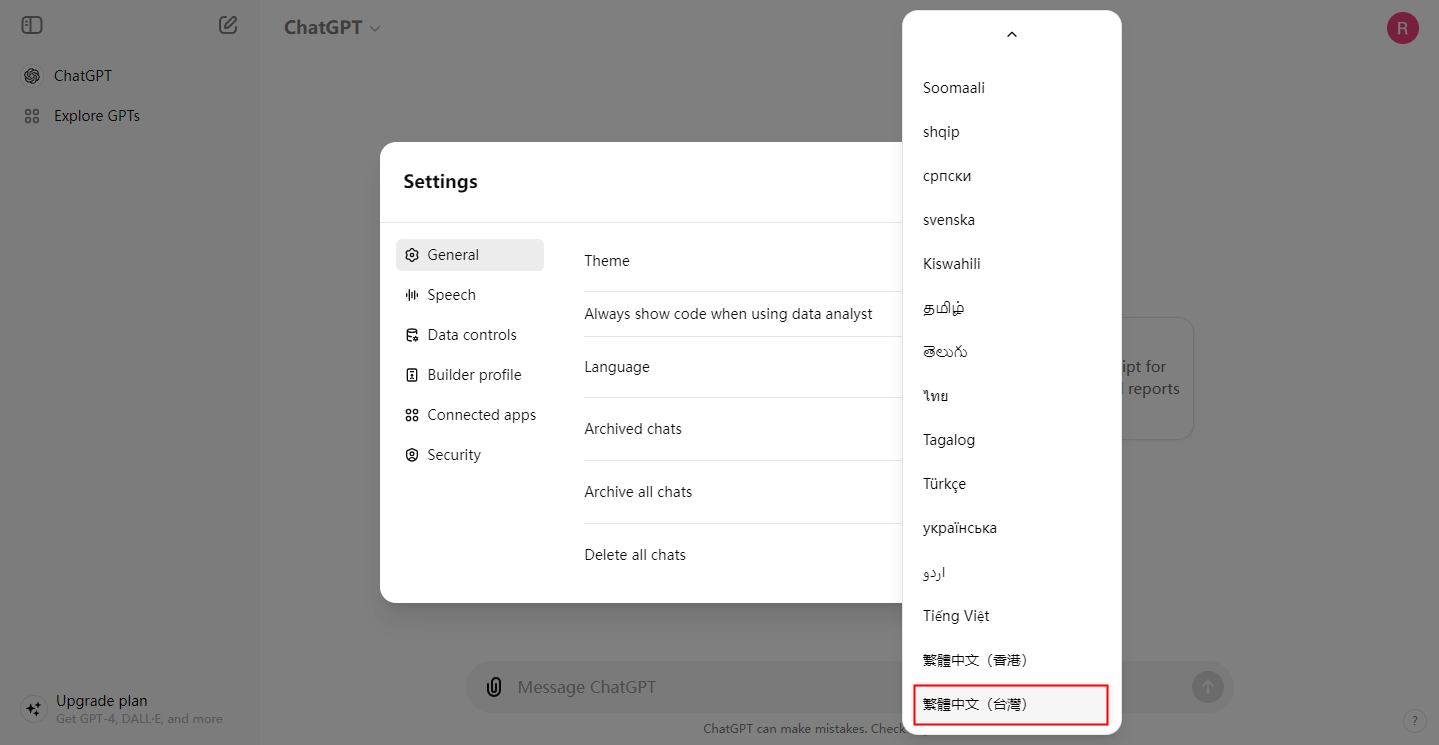Select 繁體中文（香港）from the language list
Image resolution: width=1439 pixels, height=745 pixels.
[1011, 660]
